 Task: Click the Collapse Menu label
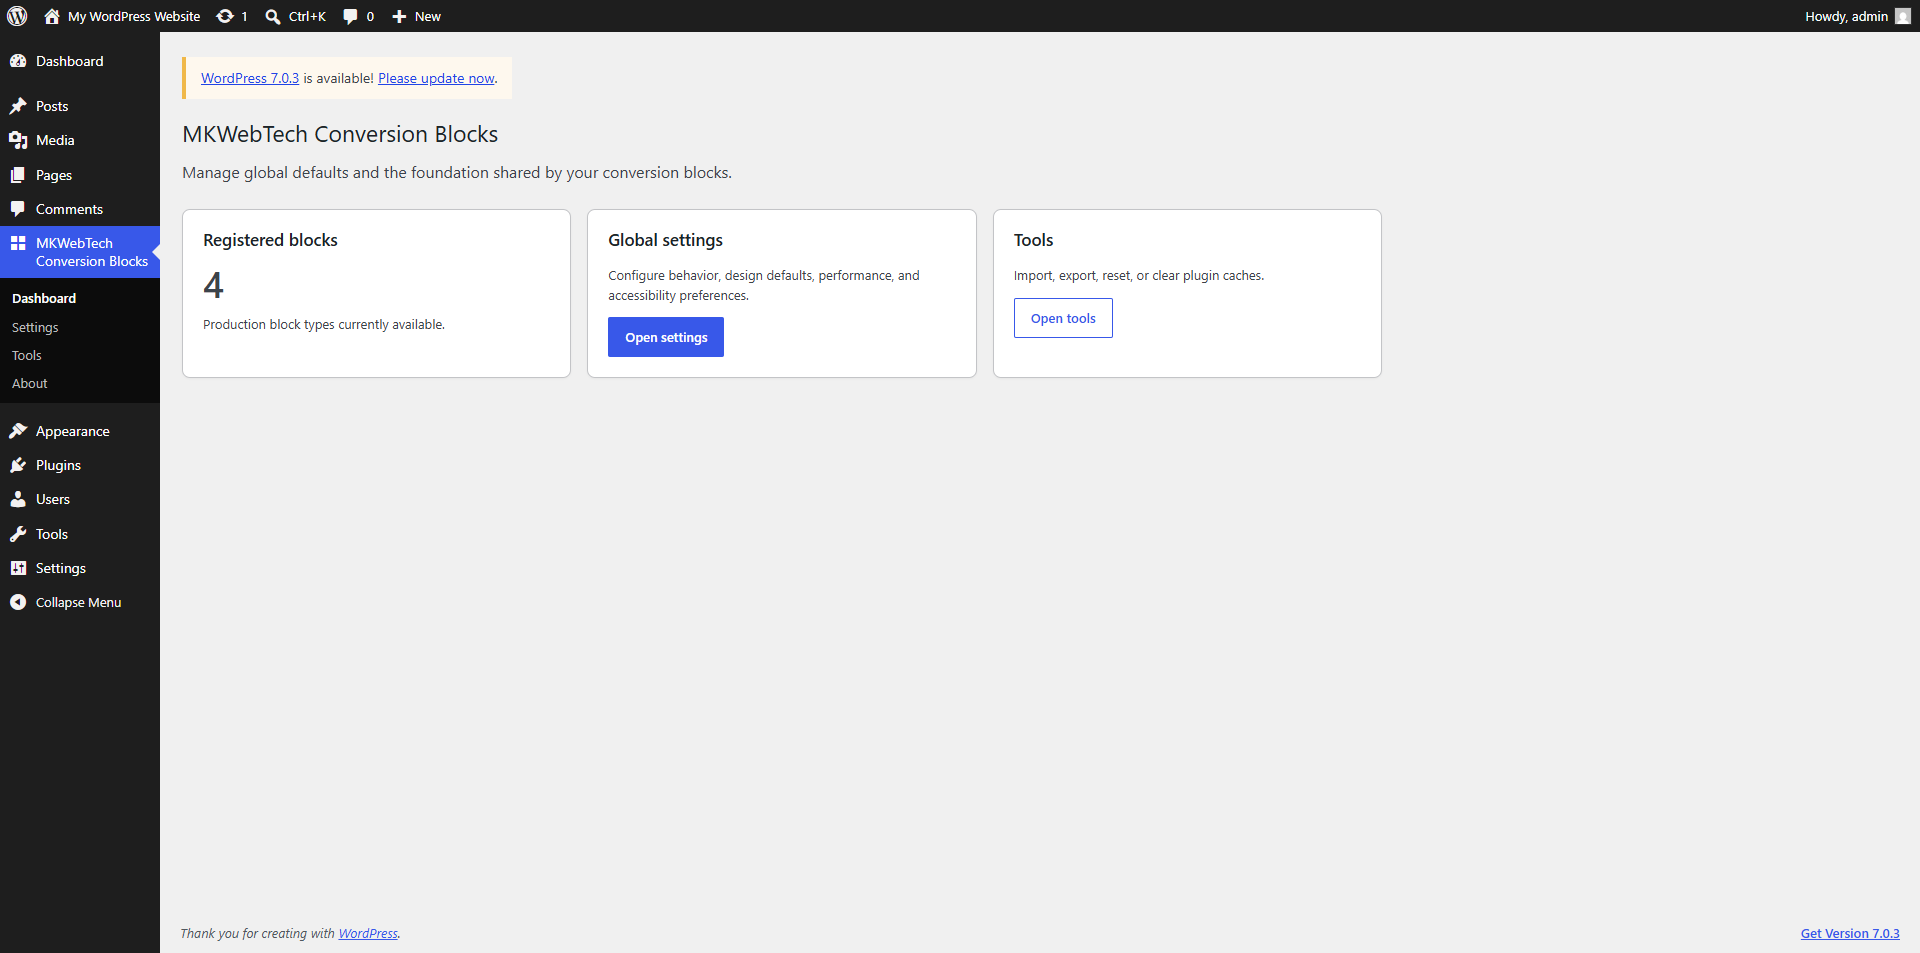click(x=78, y=602)
